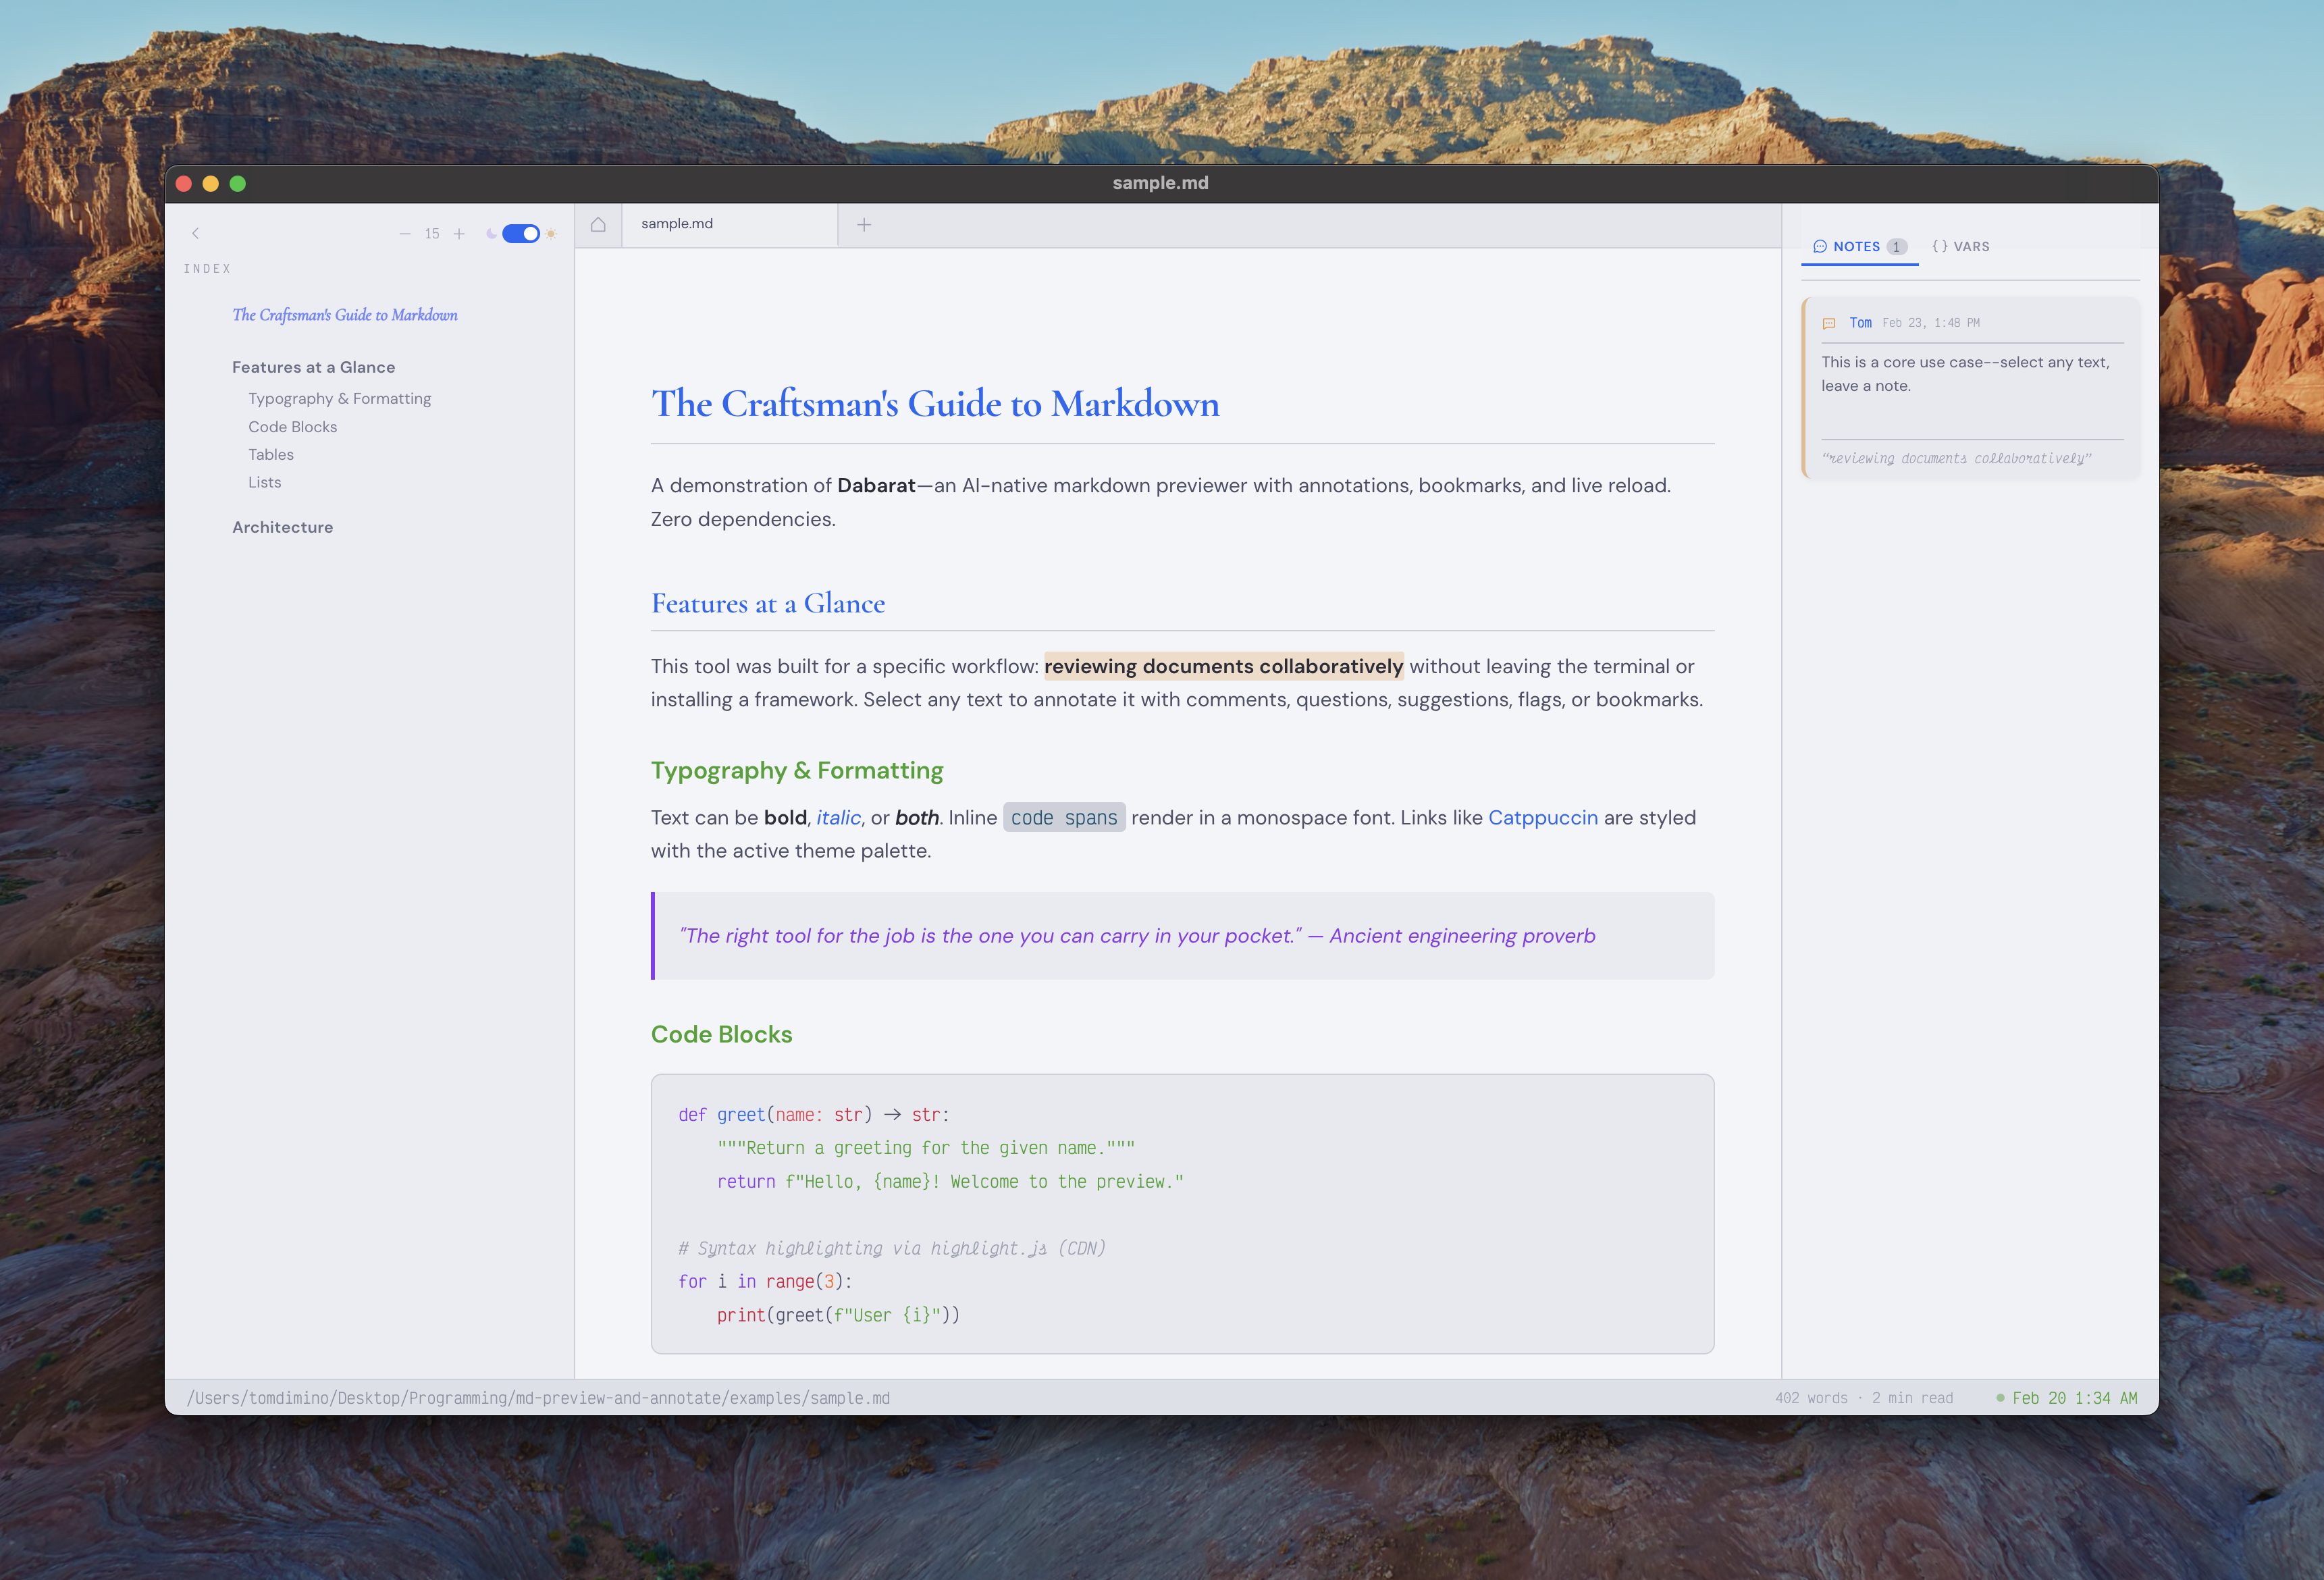Decrease font size with the minus control
Viewport: 2324px width, 1580px height.
(406, 233)
